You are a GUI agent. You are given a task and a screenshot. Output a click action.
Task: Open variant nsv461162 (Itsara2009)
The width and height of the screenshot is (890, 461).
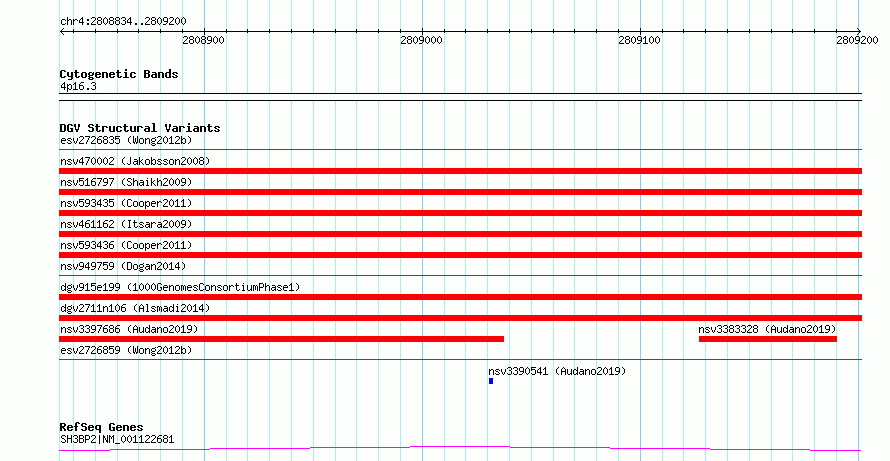pyautogui.click(x=126, y=224)
